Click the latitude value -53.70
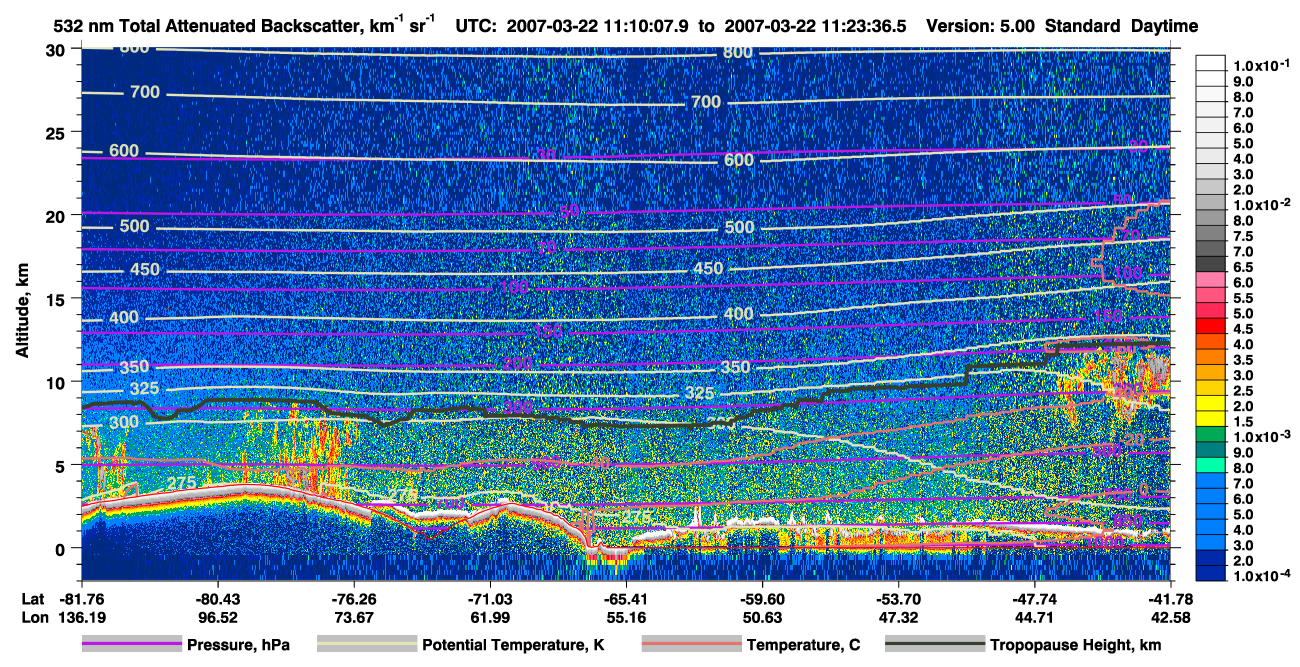 point(897,599)
